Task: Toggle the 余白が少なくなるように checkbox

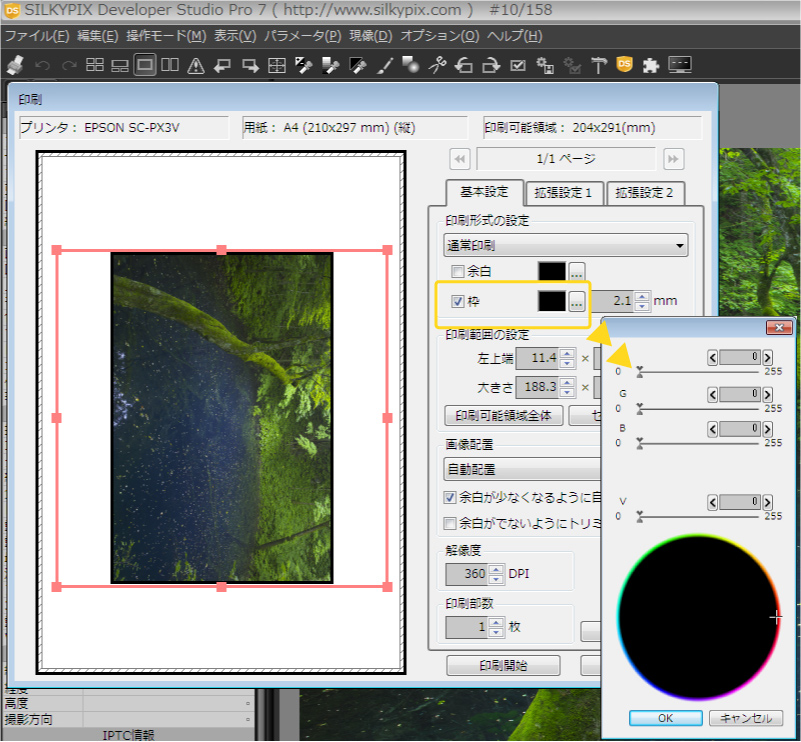Action: pyautogui.click(x=450, y=497)
